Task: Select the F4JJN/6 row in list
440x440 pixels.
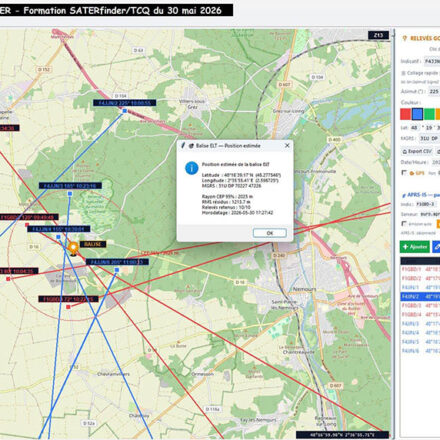Action: pos(420,351)
